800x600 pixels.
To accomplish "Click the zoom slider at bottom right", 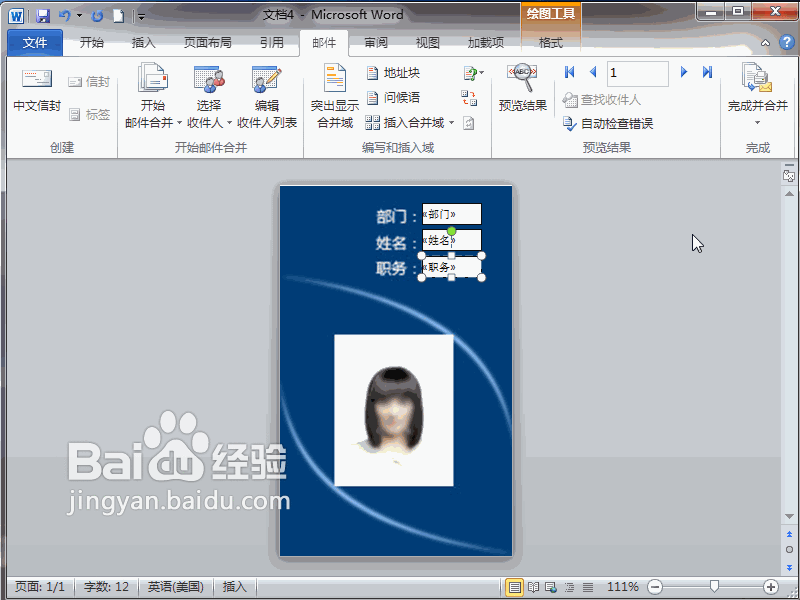I will pos(713,587).
